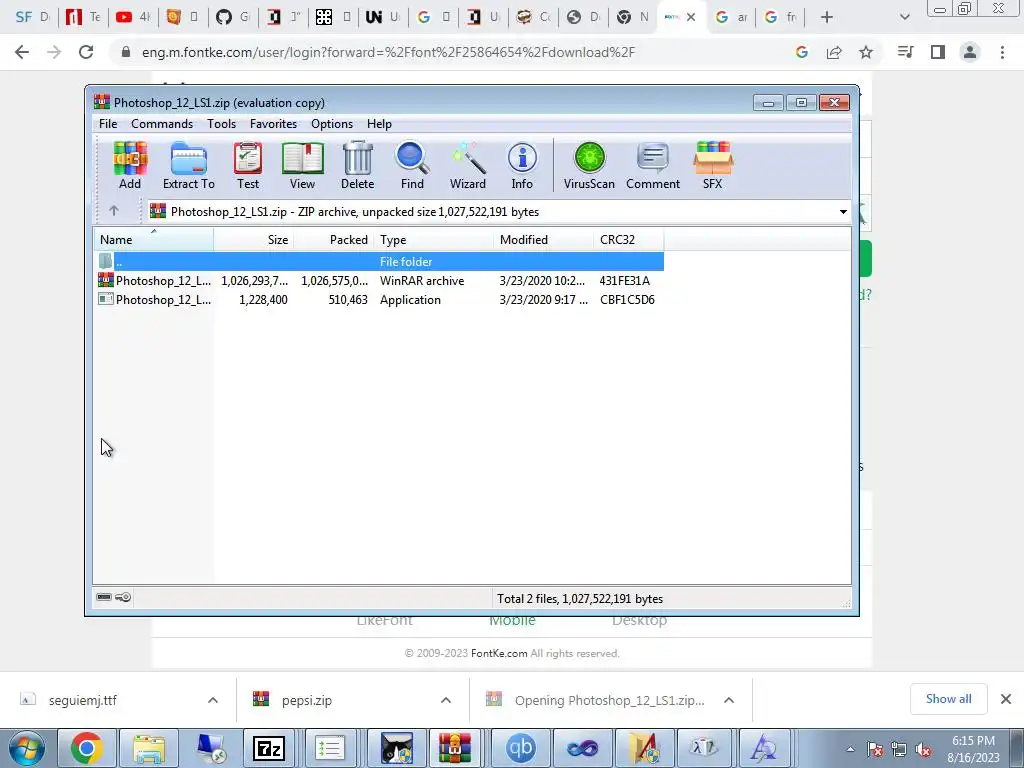Image resolution: width=1024 pixels, height=768 pixels.
Task: Show hidden tray icons arrow
Action: (x=850, y=750)
